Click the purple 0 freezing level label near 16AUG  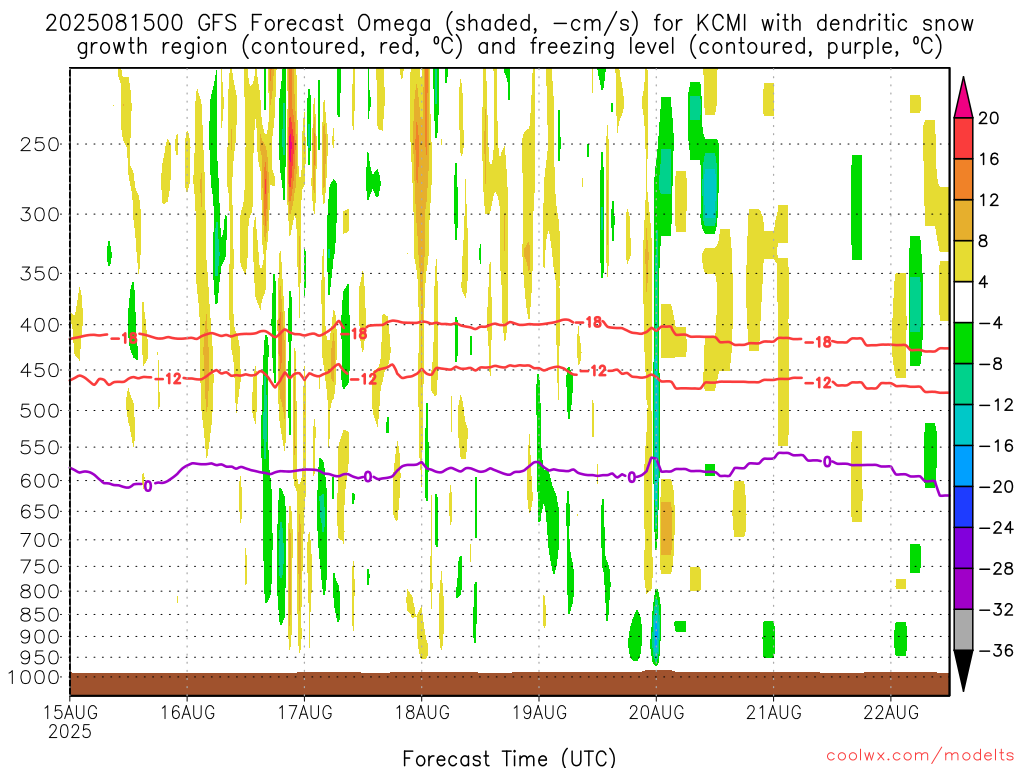coord(148,486)
